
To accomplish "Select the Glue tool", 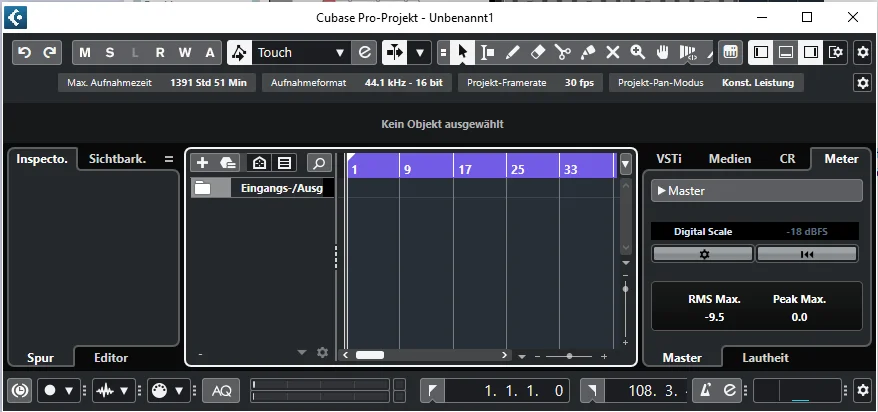I will 587,53.
